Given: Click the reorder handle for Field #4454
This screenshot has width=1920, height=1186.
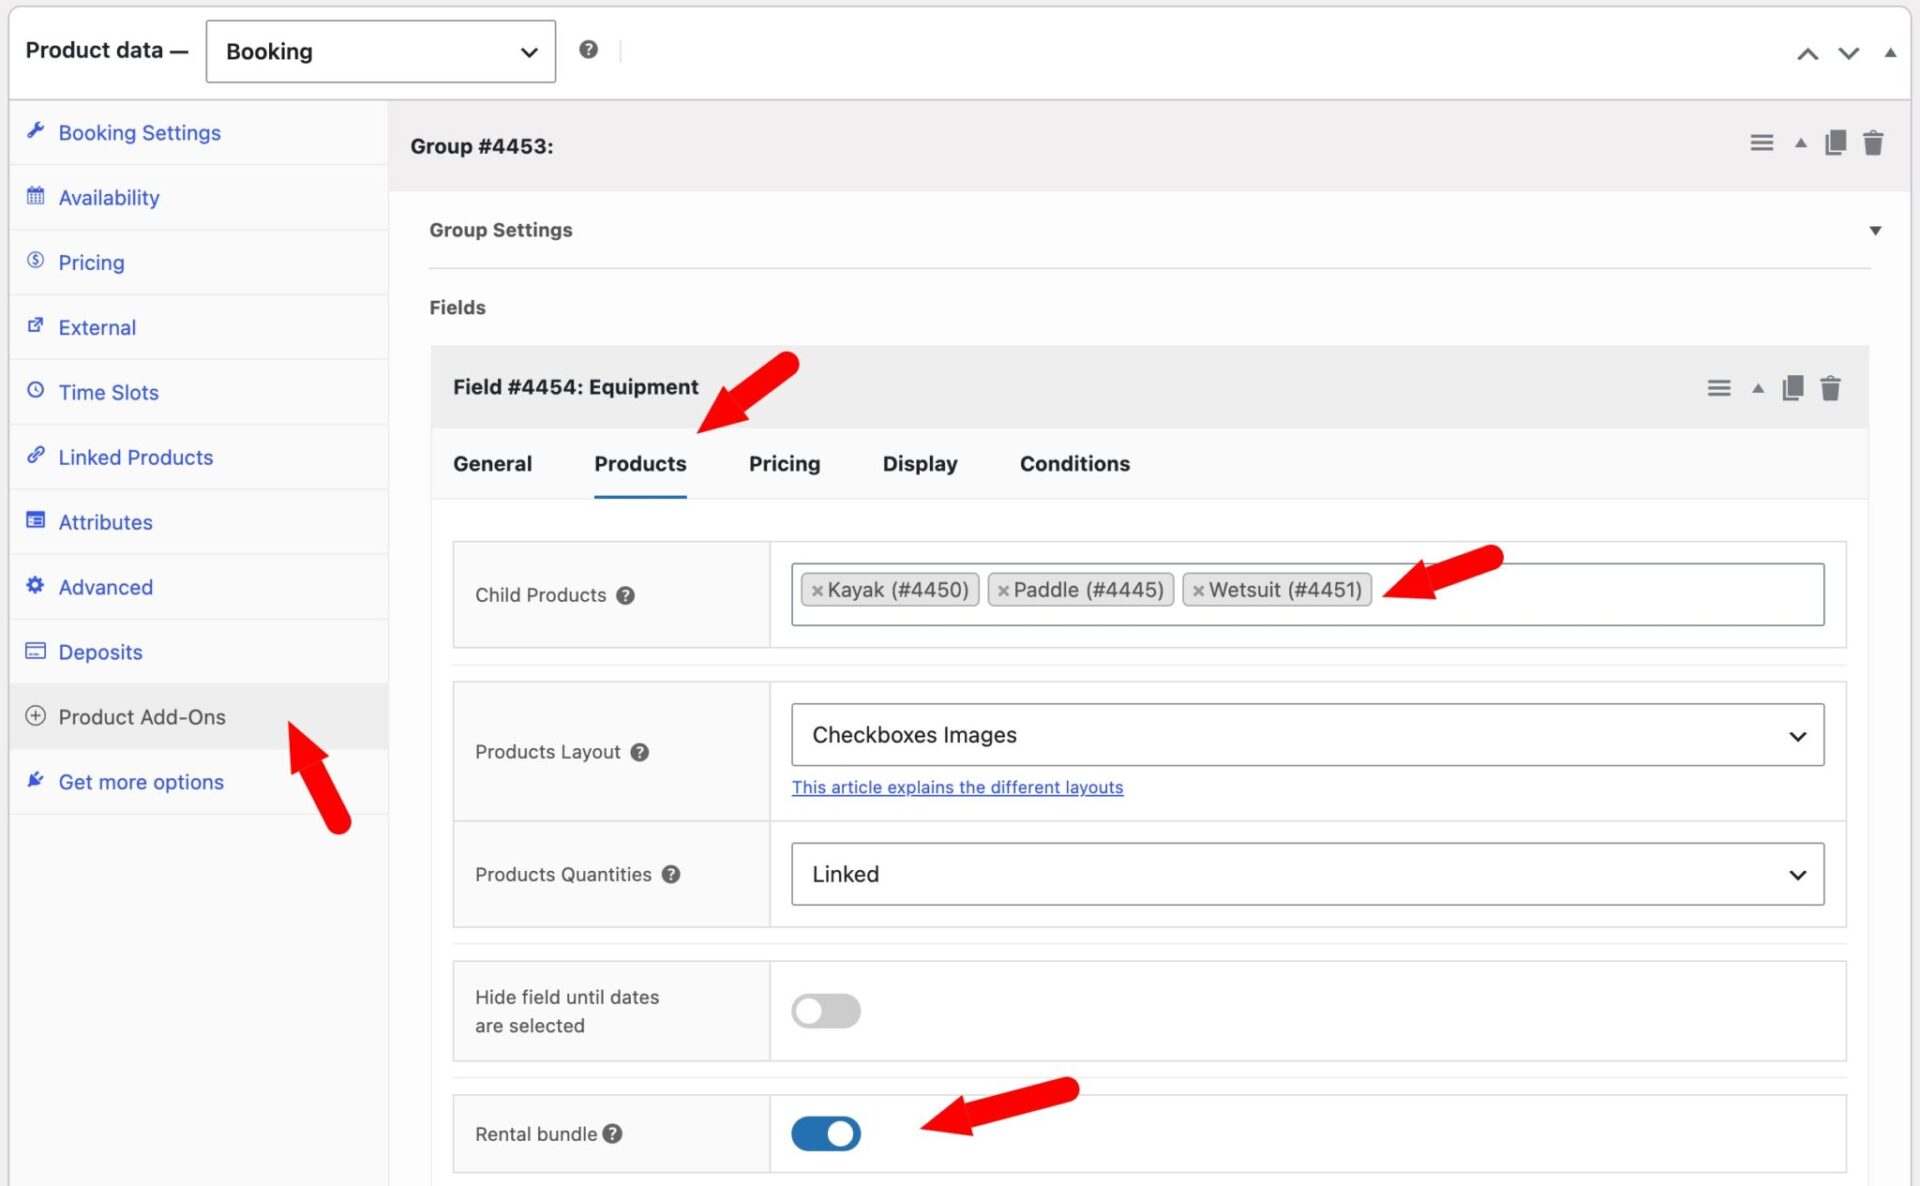Looking at the screenshot, I should point(1718,388).
